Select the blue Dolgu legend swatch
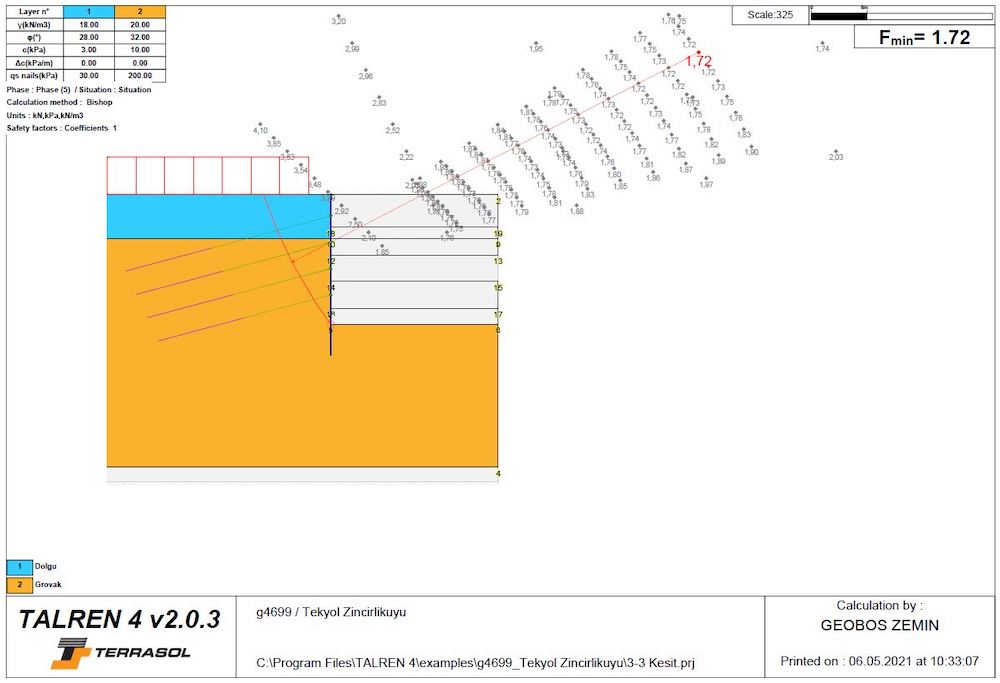The width and height of the screenshot is (1000, 683). [19, 566]
